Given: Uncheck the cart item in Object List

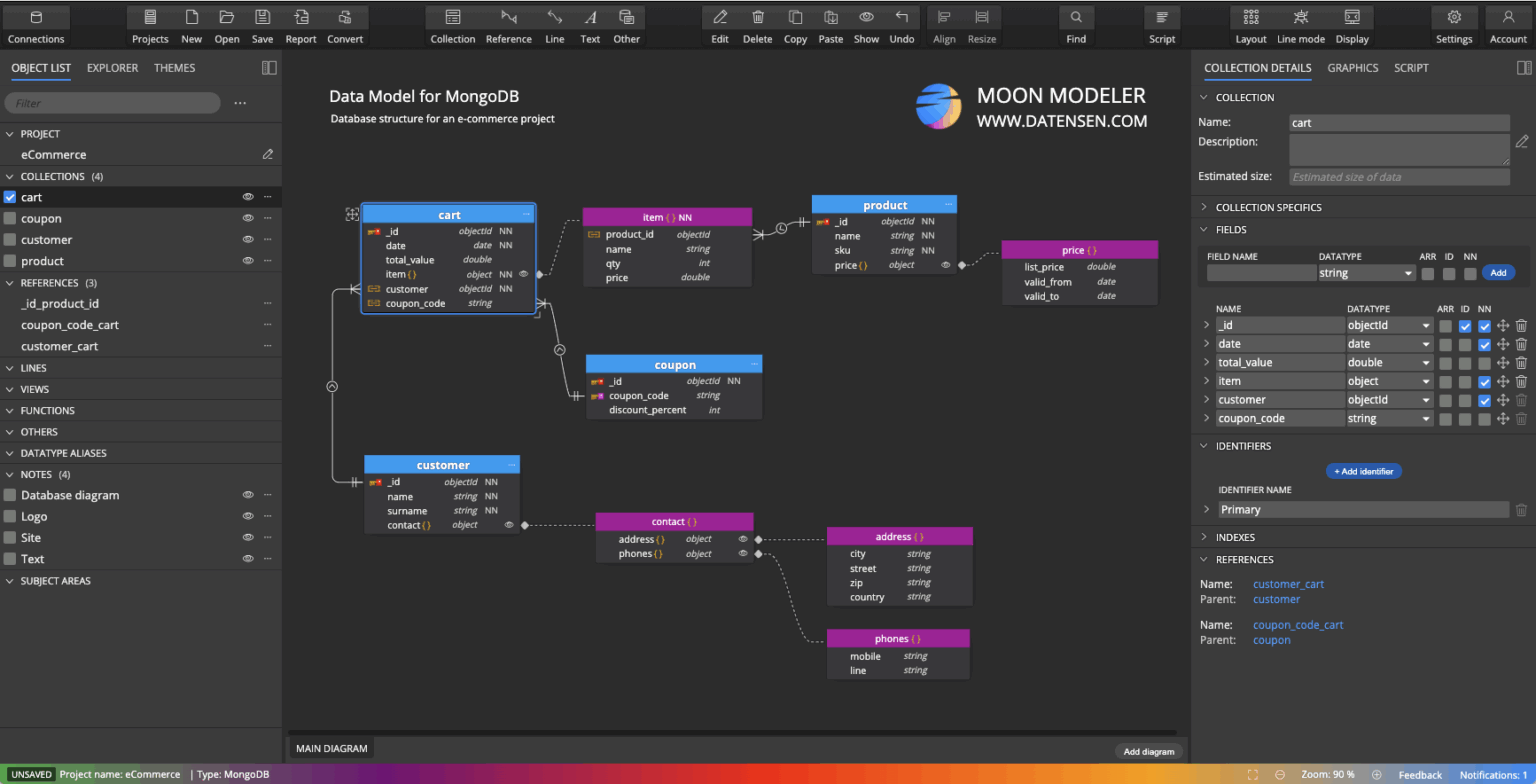Looking at the screenshot, I should click(11, 197).
